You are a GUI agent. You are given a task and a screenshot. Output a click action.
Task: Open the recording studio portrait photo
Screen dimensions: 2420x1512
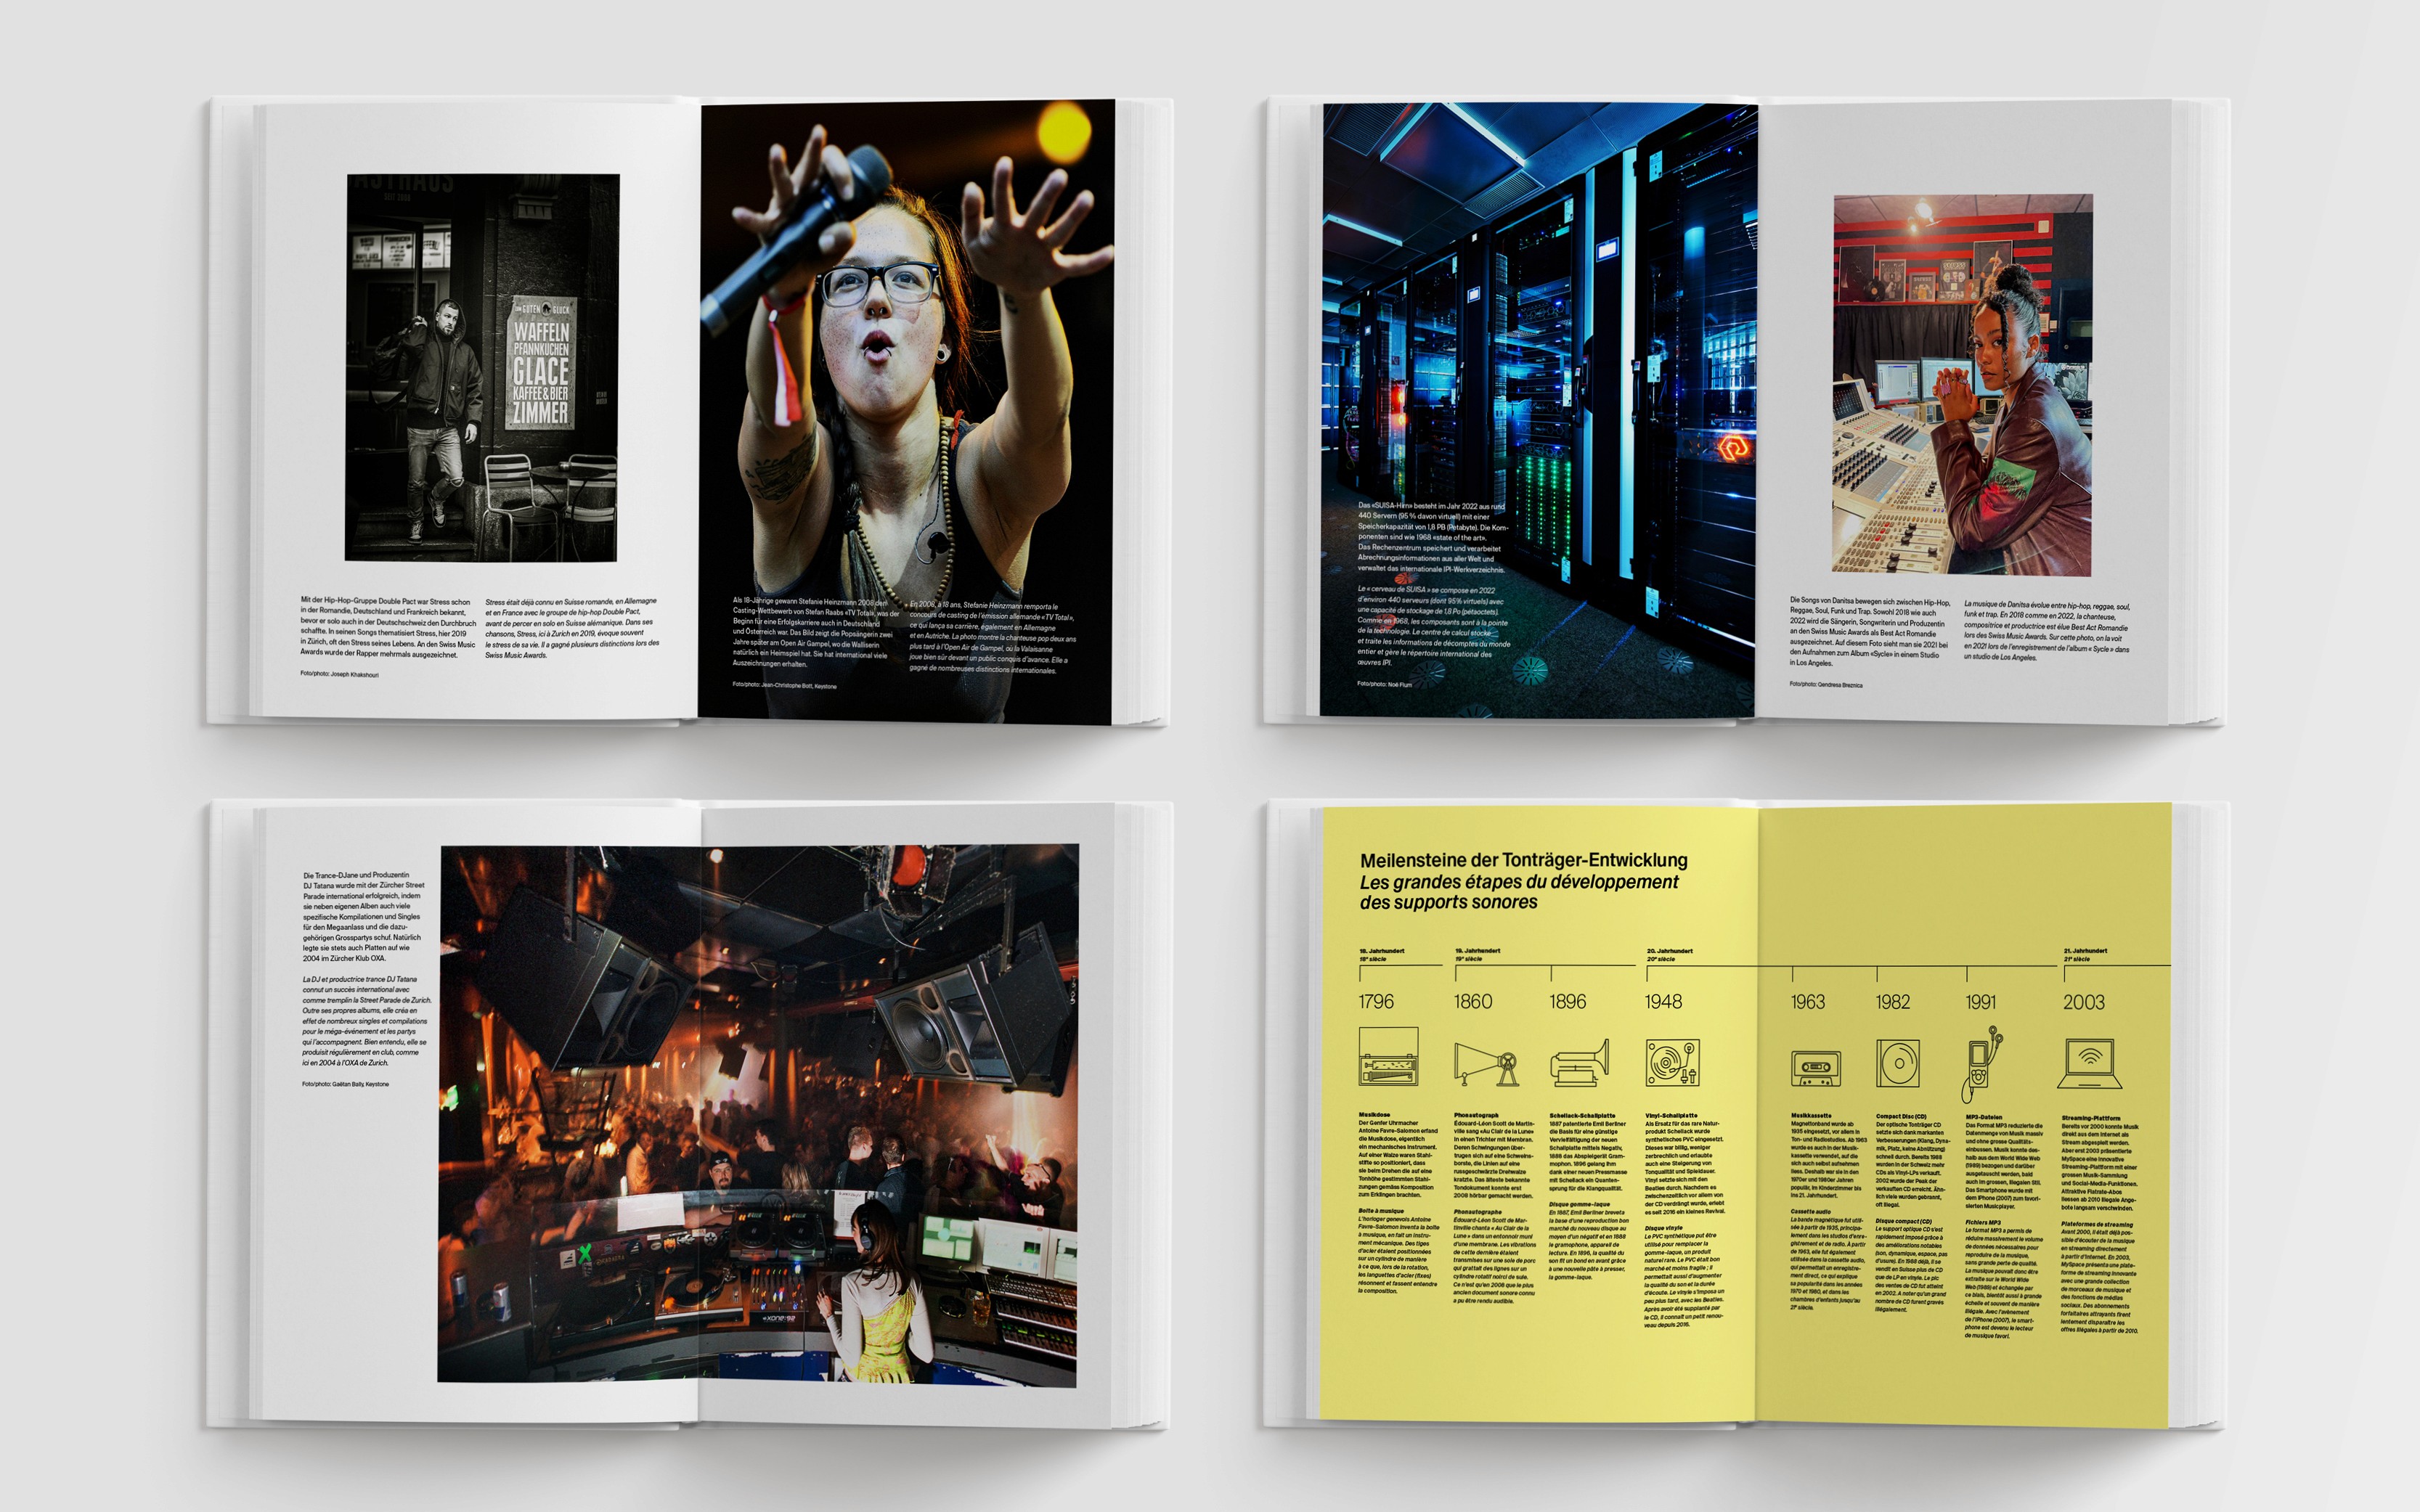1962,385
